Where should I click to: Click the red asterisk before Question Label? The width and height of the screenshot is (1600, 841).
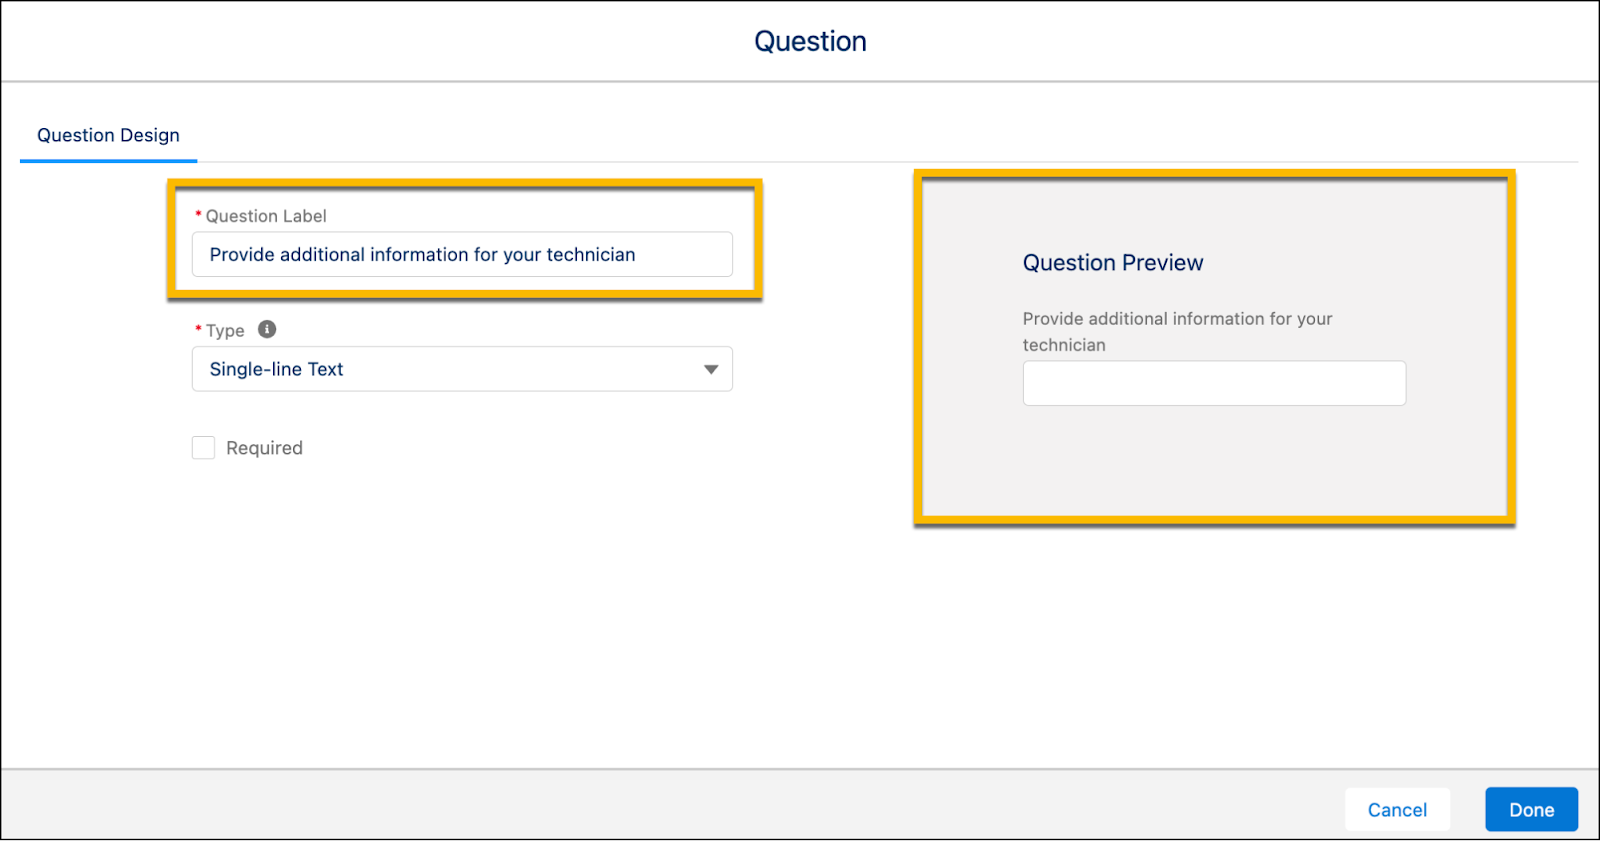tap(198, 215)
